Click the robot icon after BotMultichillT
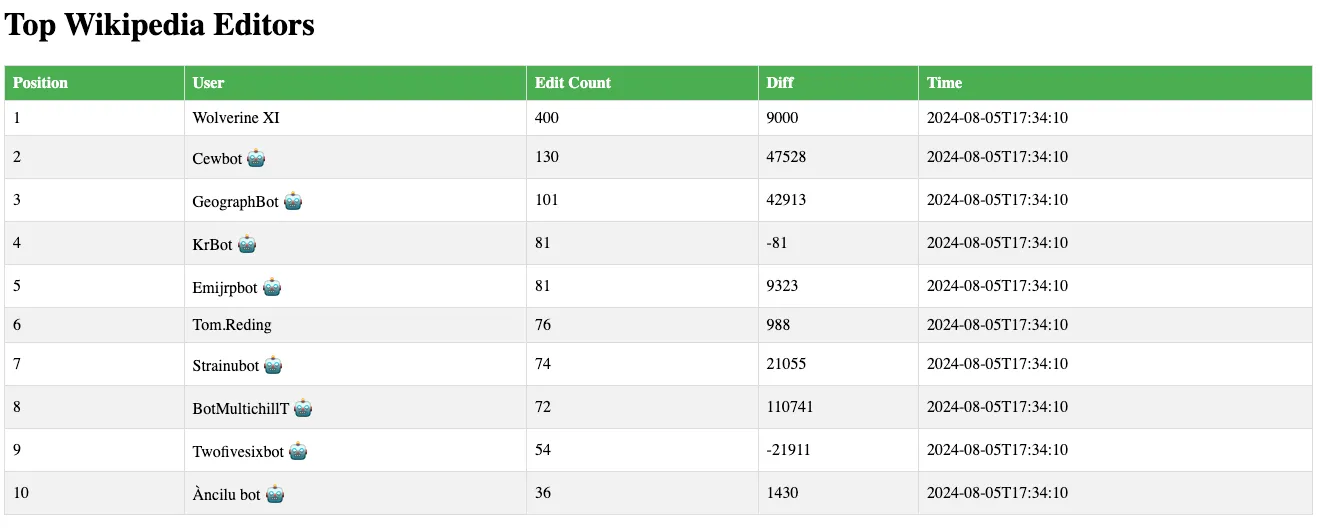1320x530 pixels. 303,408
